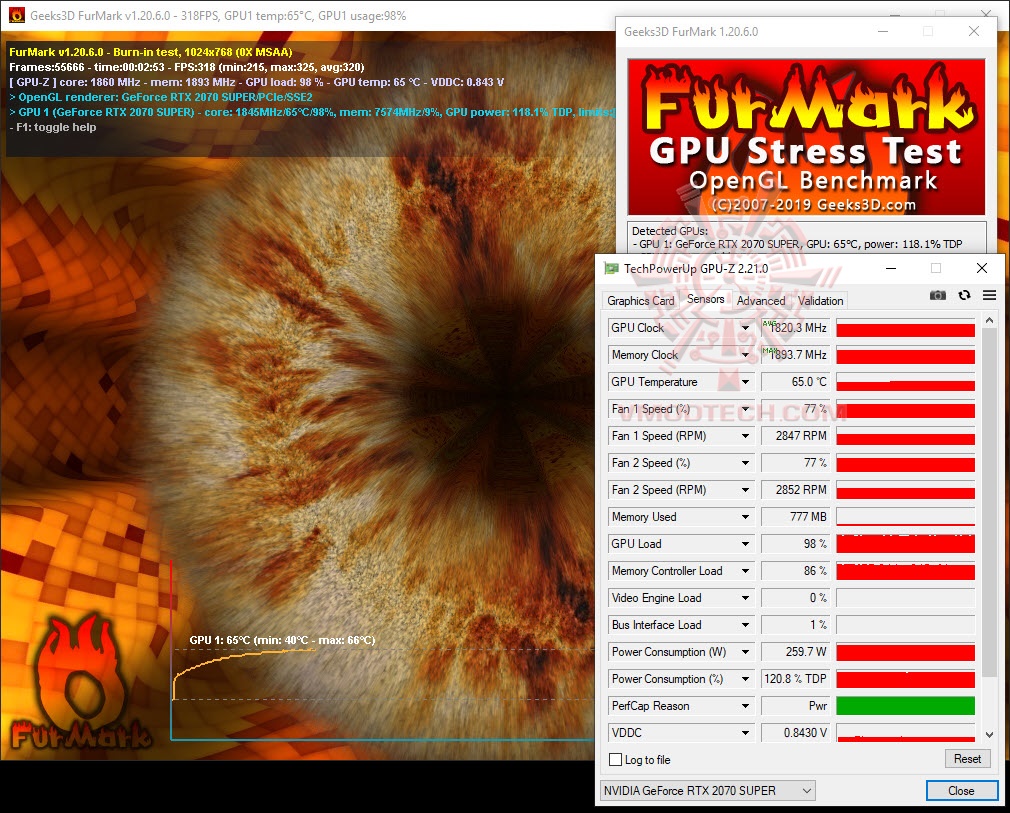Click the F1: toggle help overlay text
The height and width of the screenshot is (813, 1010).
coord(53,127)
